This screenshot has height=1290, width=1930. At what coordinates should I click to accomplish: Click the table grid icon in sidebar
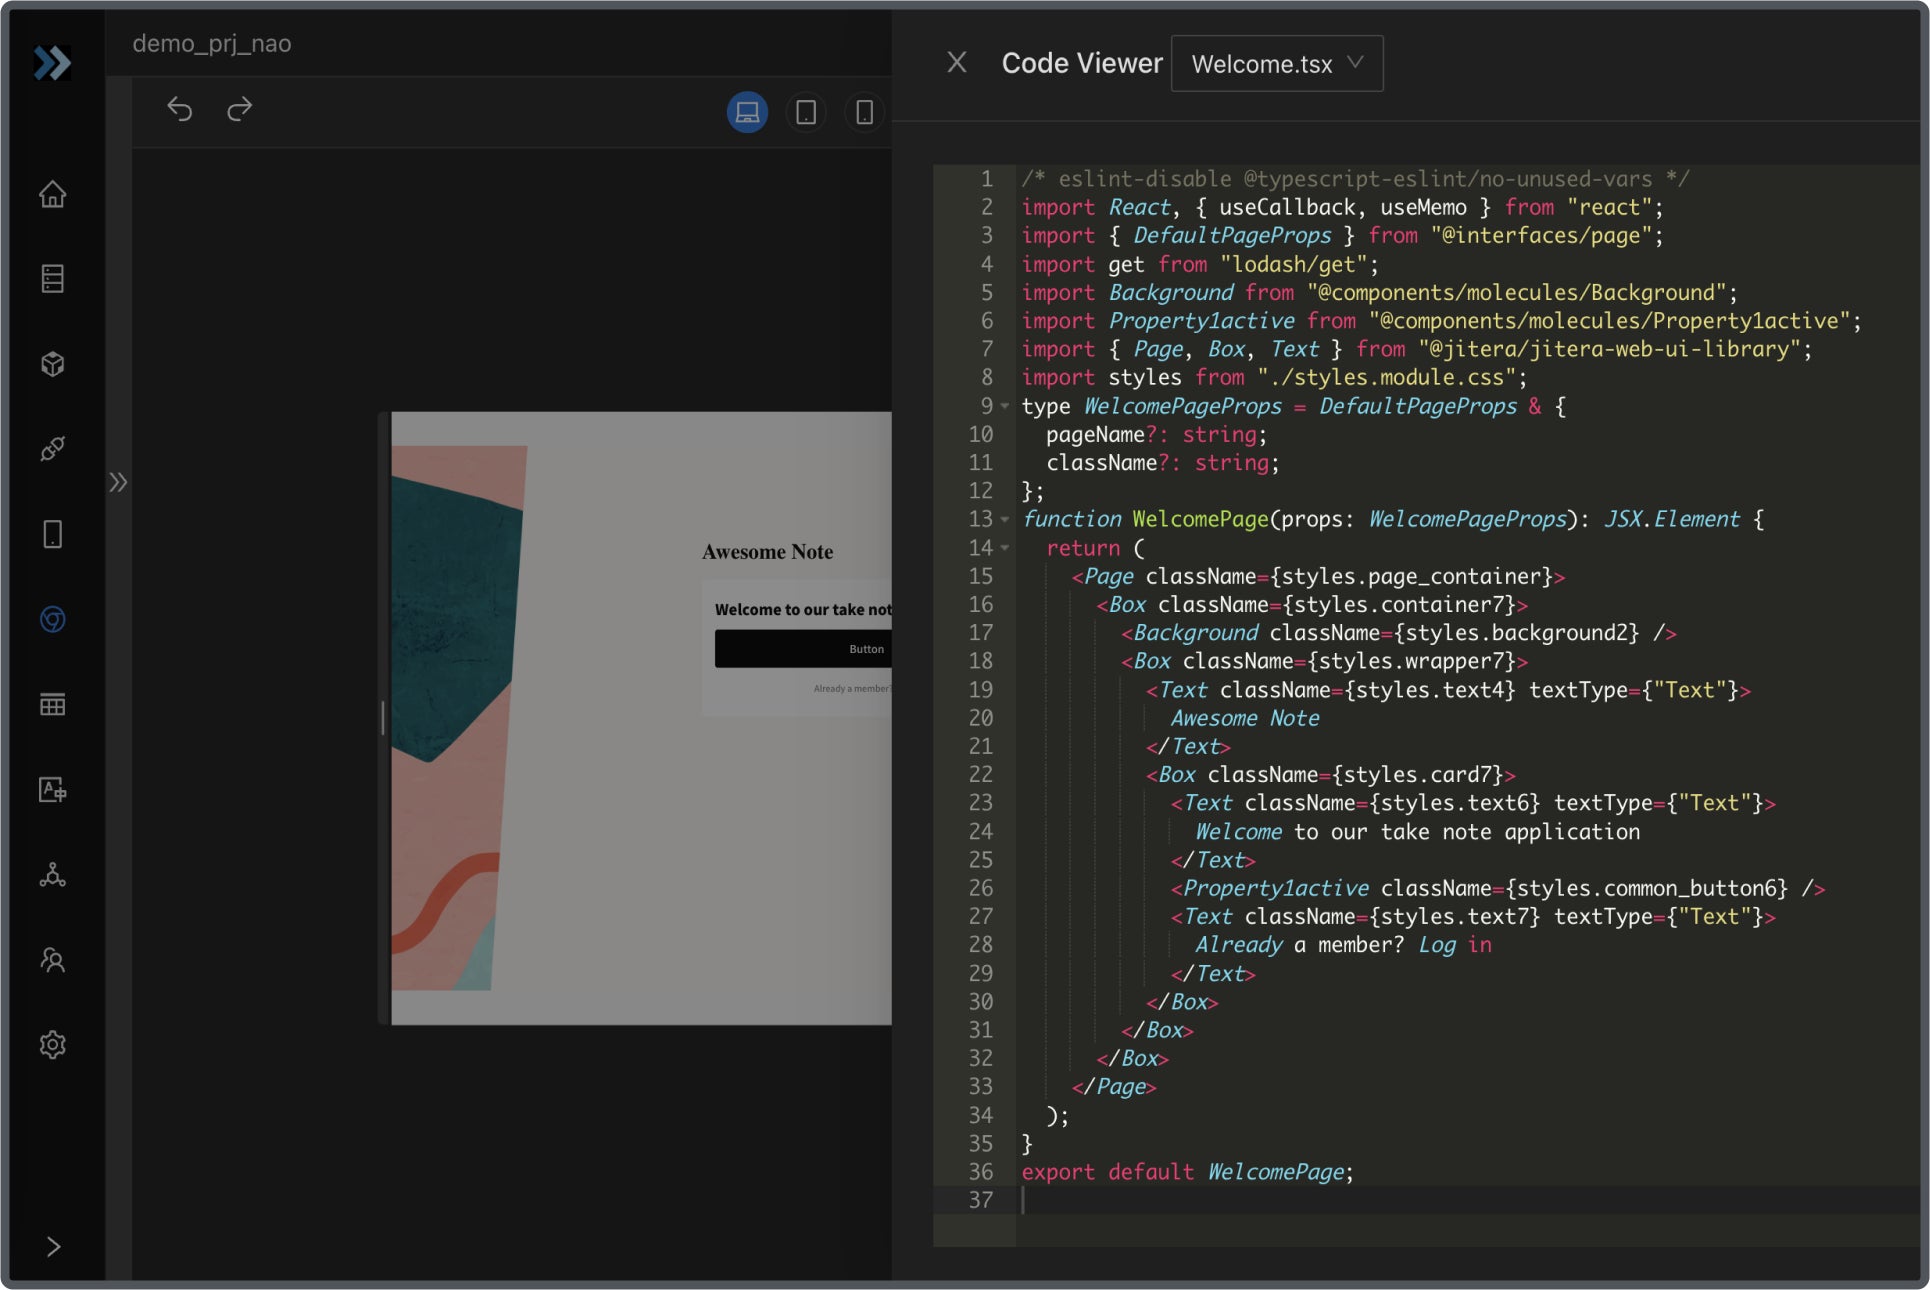tap(53, 705)
